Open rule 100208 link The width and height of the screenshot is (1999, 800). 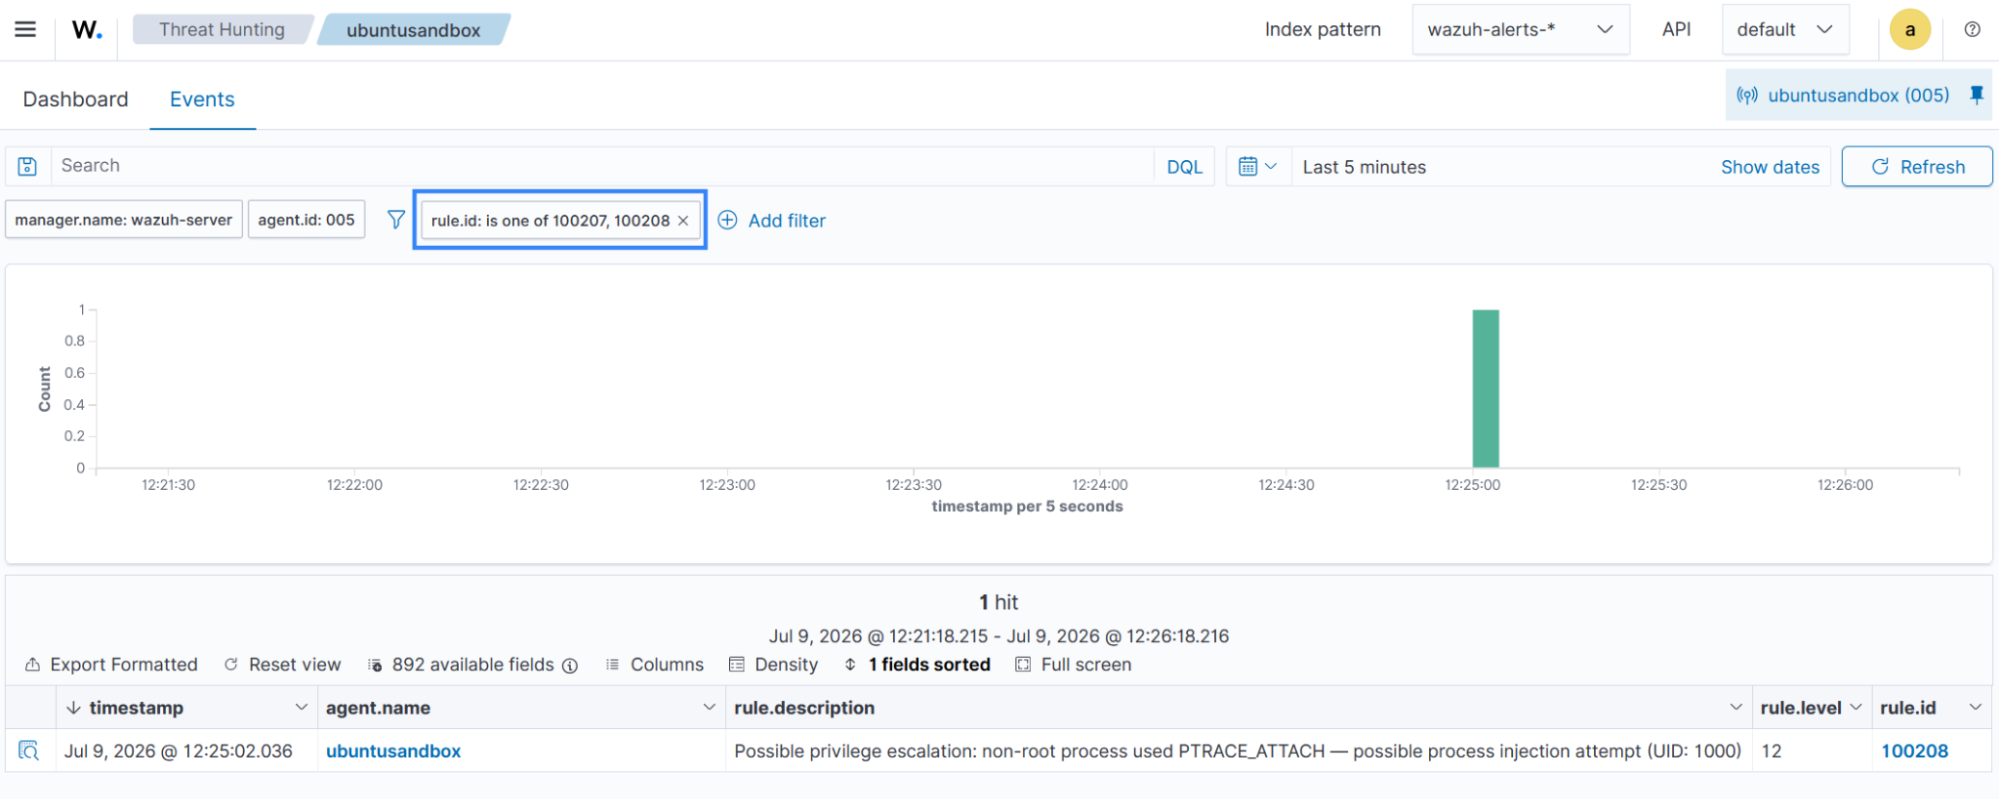point(1914,751)
